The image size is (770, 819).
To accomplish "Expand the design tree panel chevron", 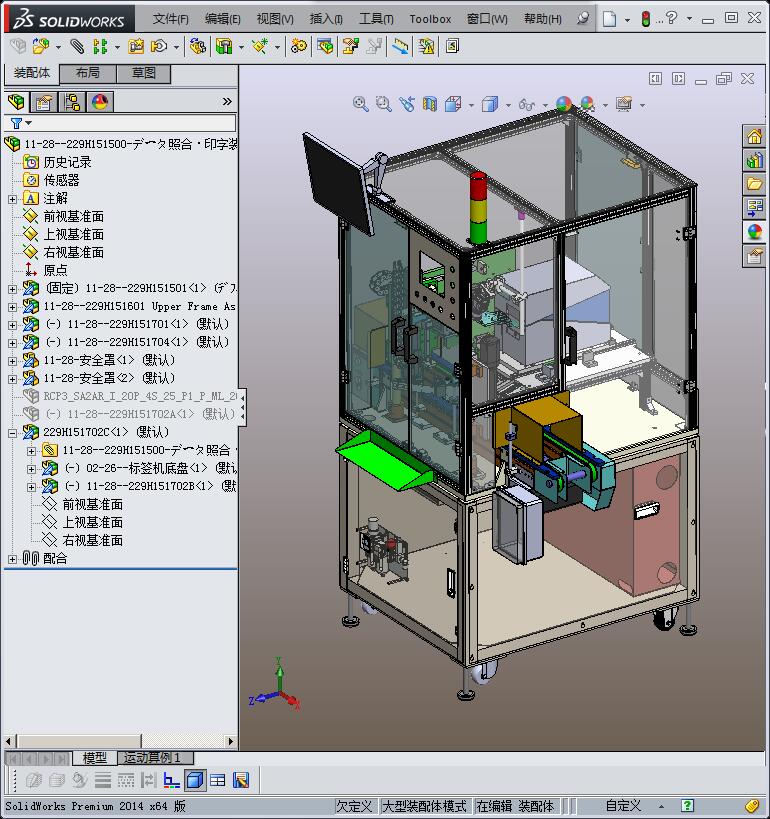I will tap(227, 101).
